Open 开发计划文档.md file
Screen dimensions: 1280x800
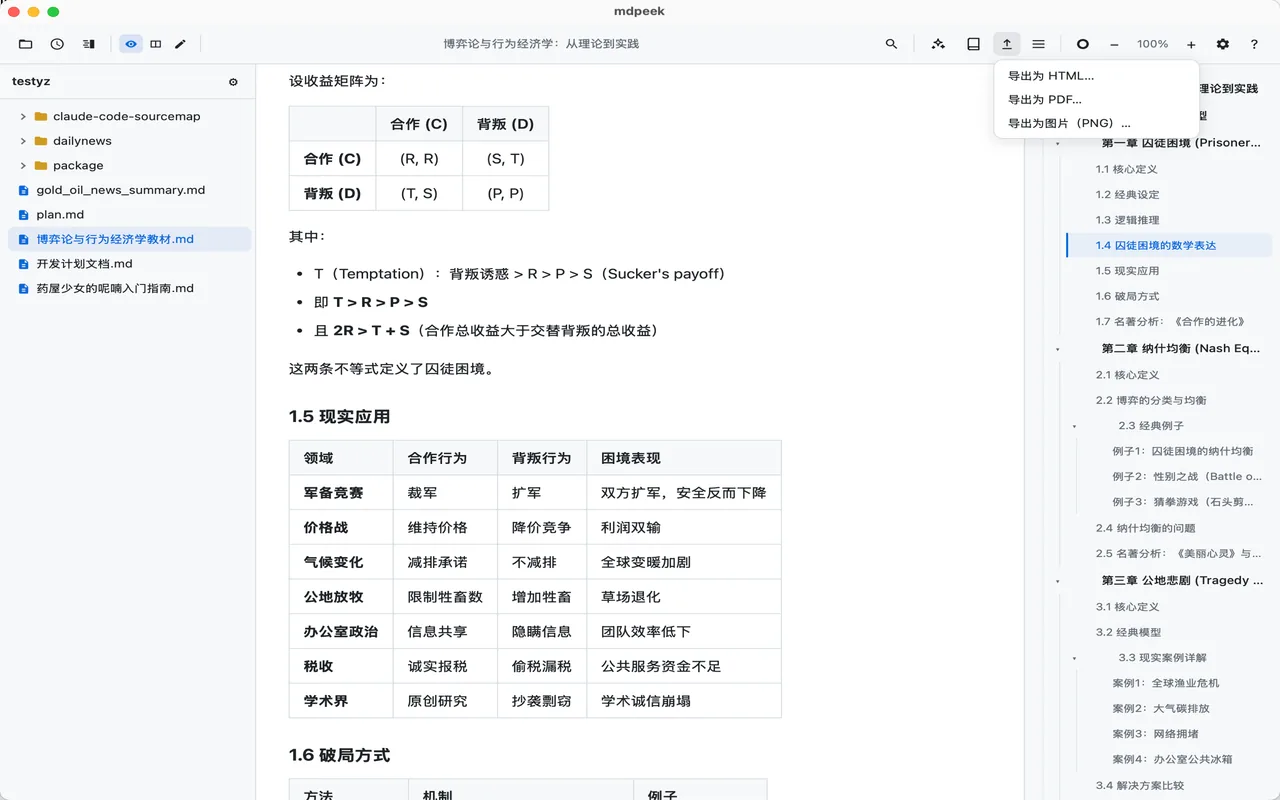tap(130, 264)
